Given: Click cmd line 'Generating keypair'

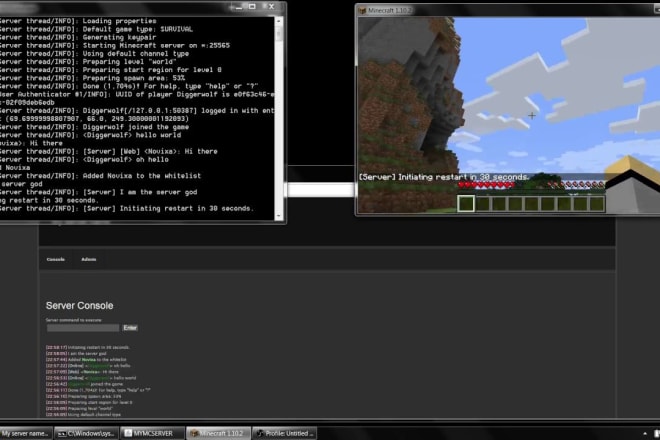Looking at the screenshot, I should click(119, 37).
